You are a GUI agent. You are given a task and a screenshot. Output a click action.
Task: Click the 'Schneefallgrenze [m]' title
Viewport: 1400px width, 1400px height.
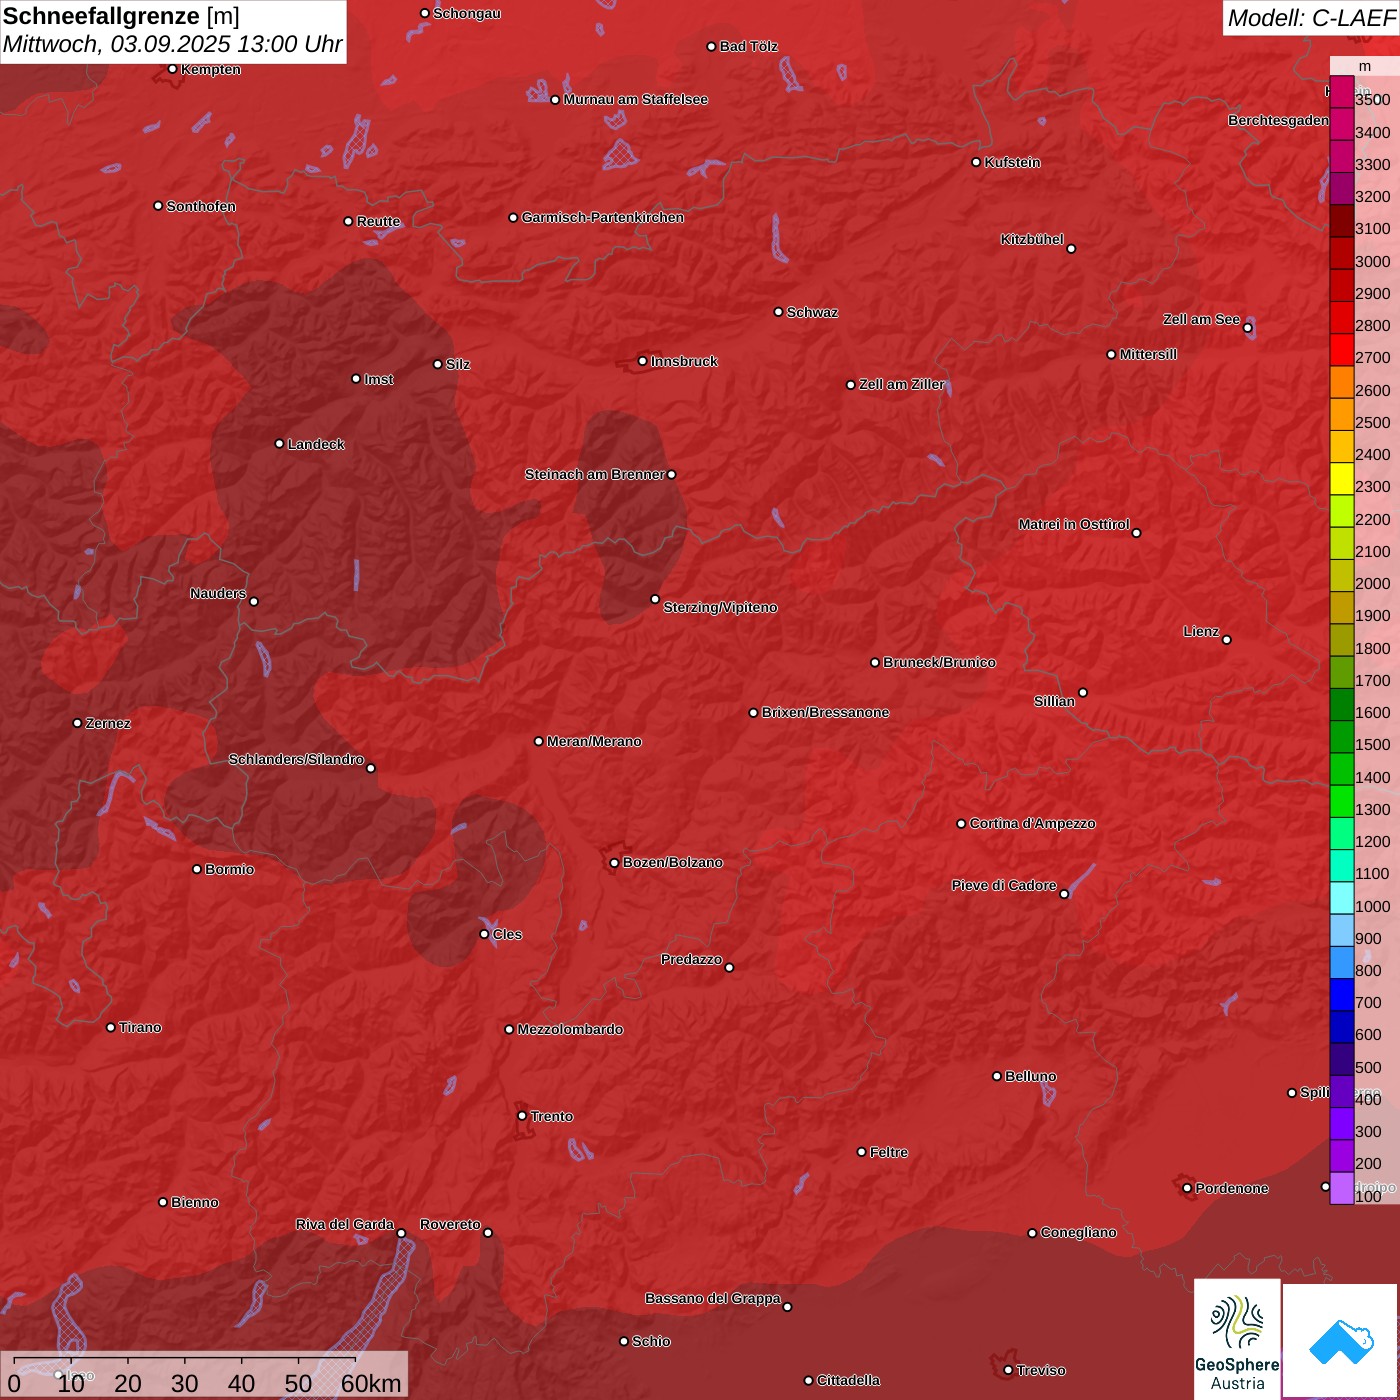[121, 16]
